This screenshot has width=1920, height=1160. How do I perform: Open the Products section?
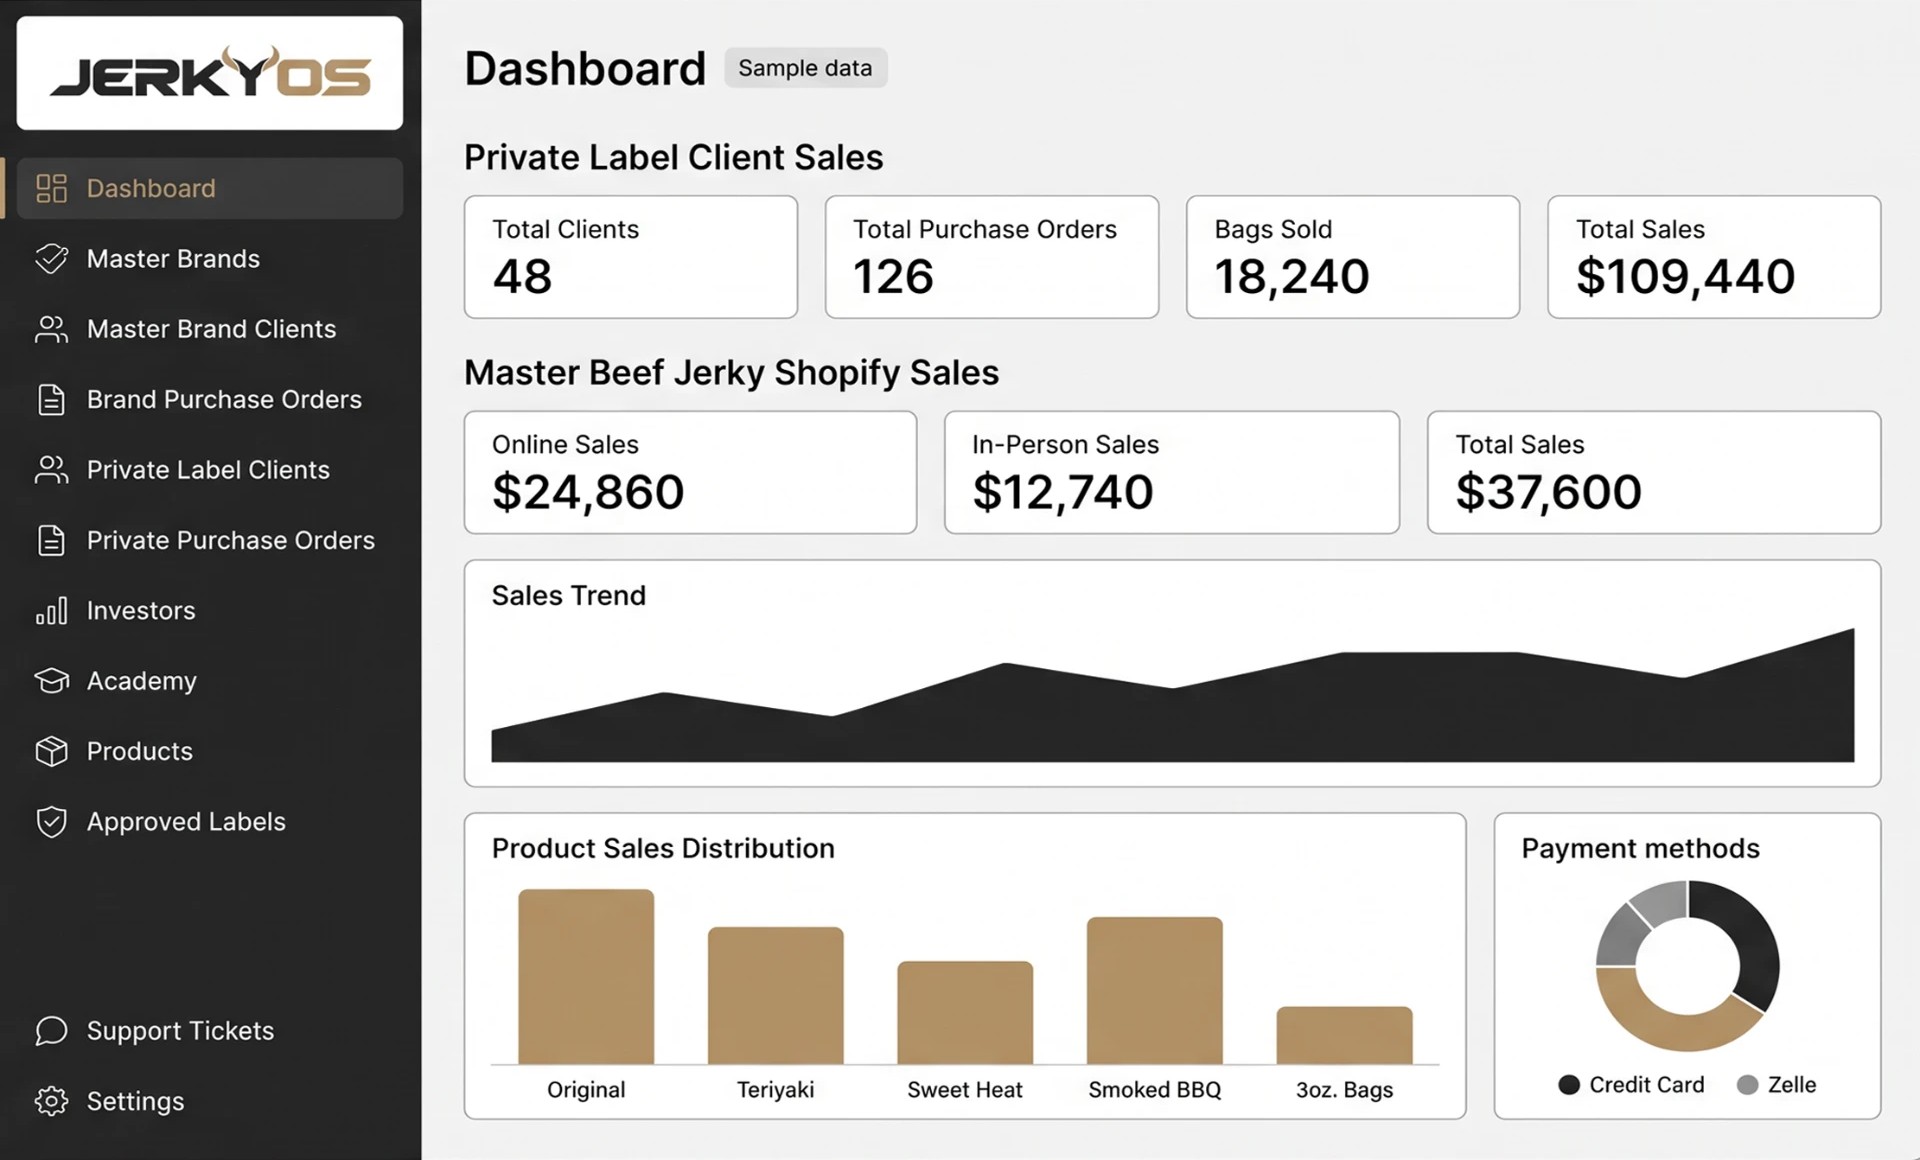pyautogui.click(x=210, y=751)
